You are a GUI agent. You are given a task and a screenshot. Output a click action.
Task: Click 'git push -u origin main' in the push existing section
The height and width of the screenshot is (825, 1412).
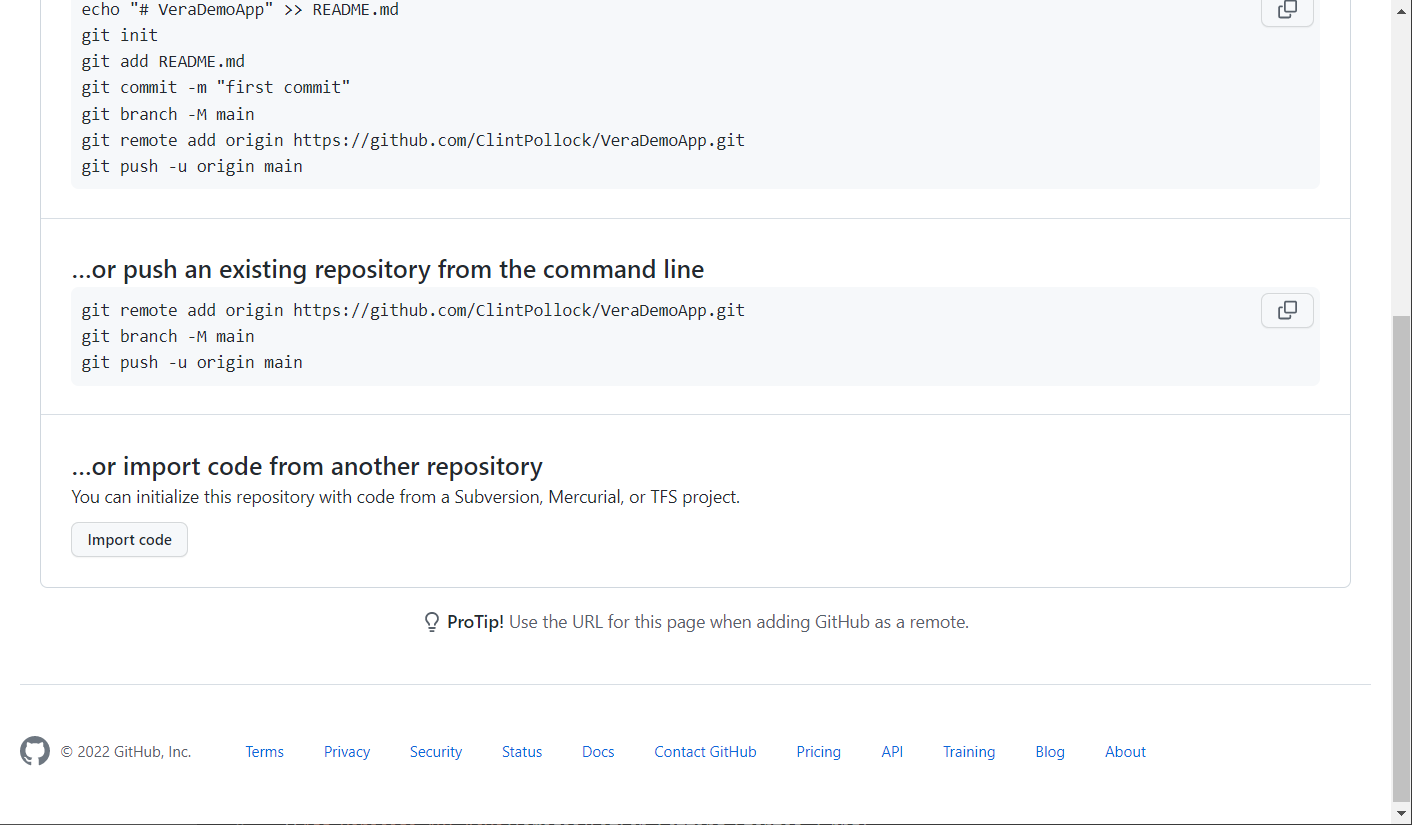(x=192, y=362)
